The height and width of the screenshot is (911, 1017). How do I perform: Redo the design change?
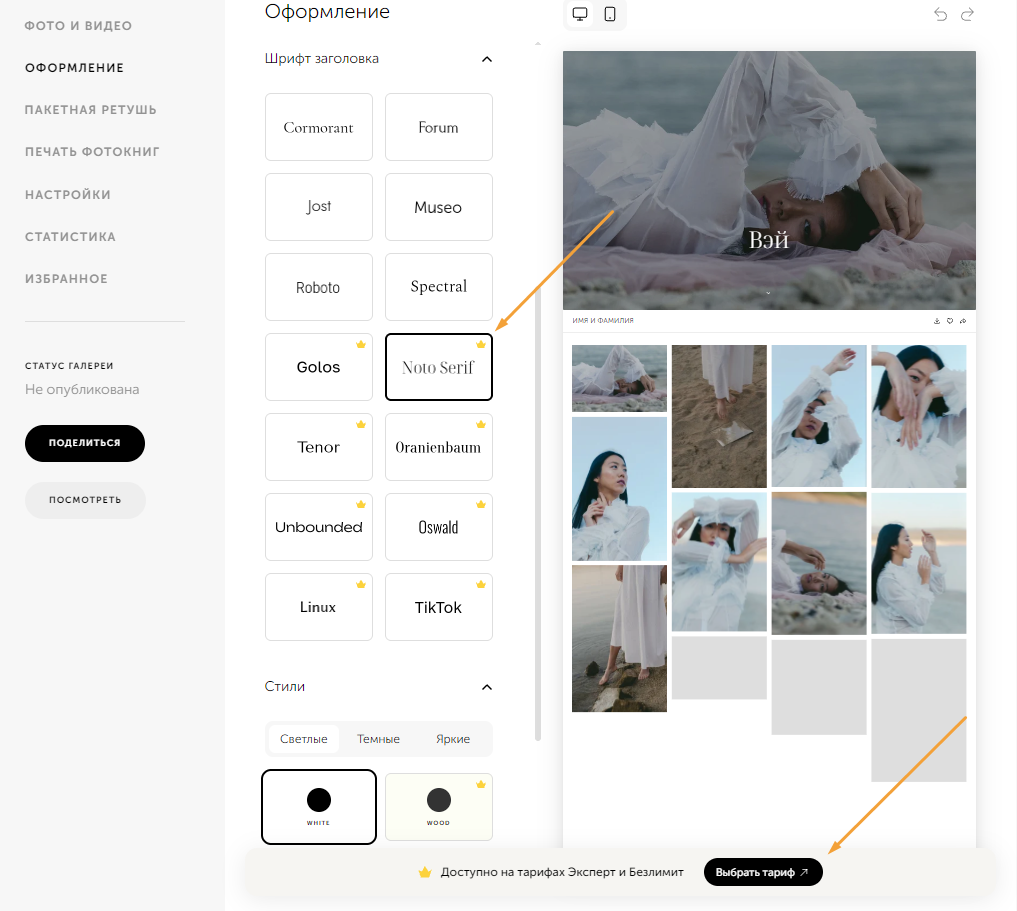click(967, 14)
